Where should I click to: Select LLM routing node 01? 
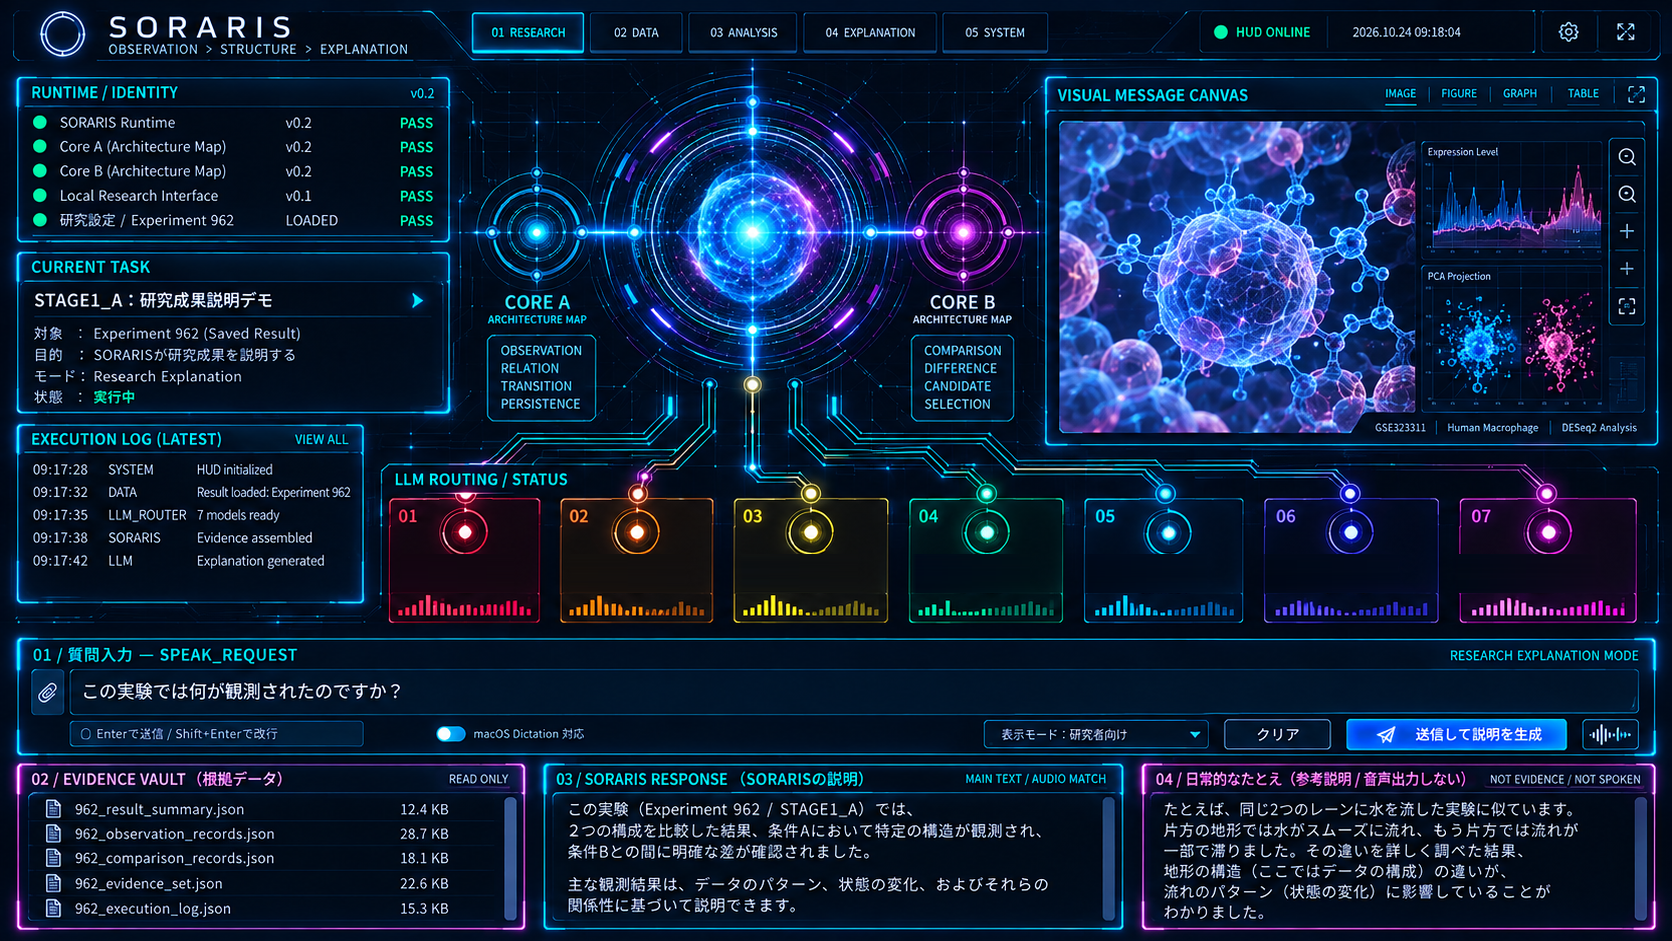pos(464,560)
